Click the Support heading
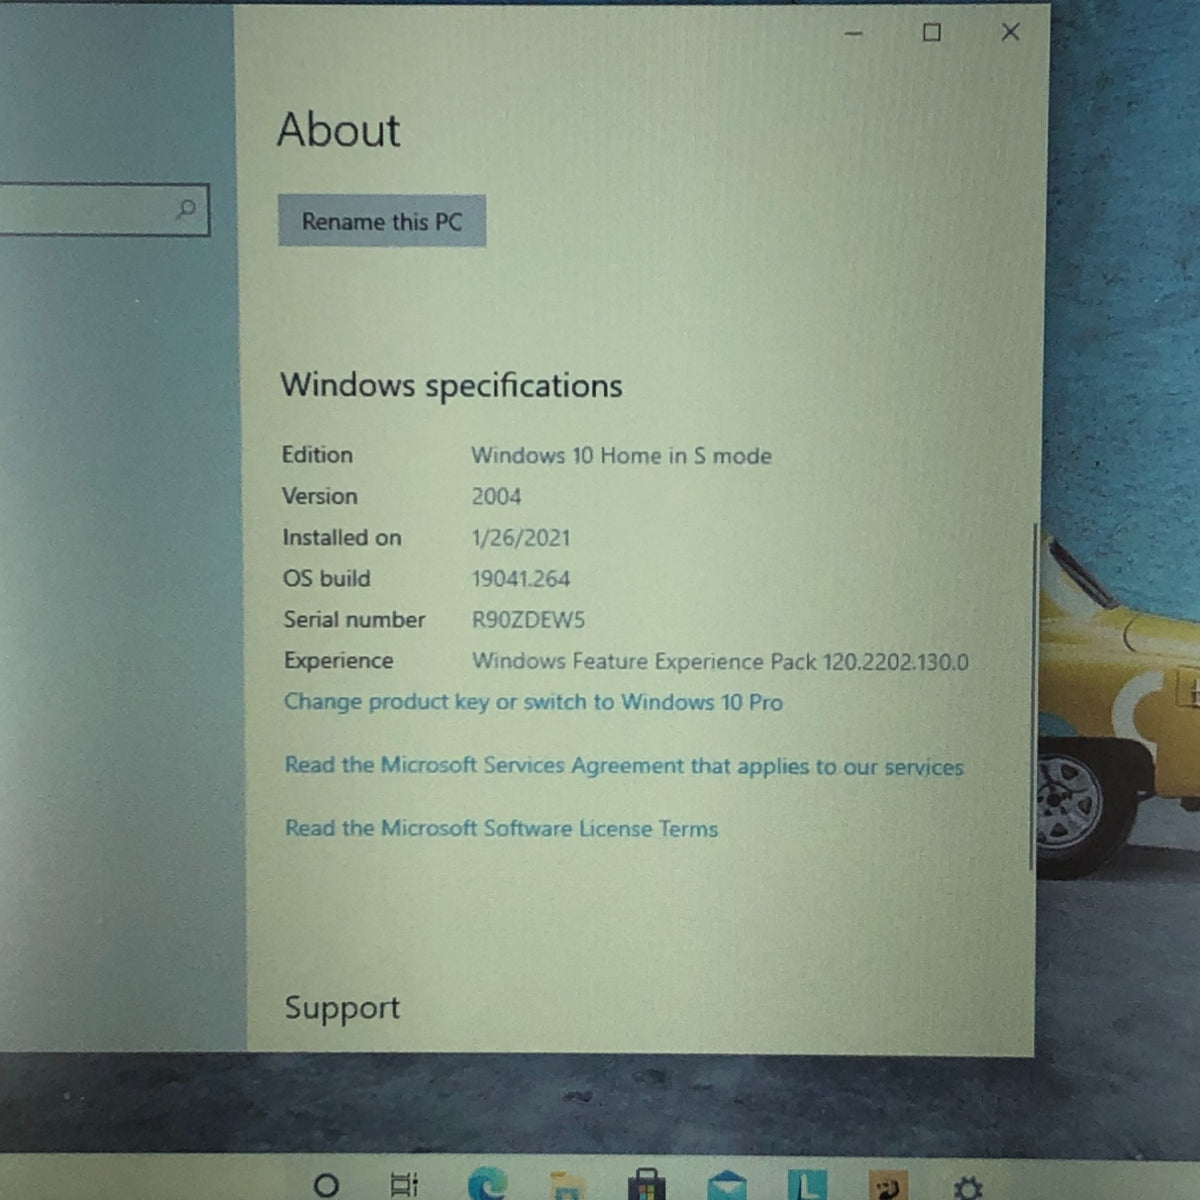The width and height of the screenshot is (1200, 1200). coord(342,1008)
